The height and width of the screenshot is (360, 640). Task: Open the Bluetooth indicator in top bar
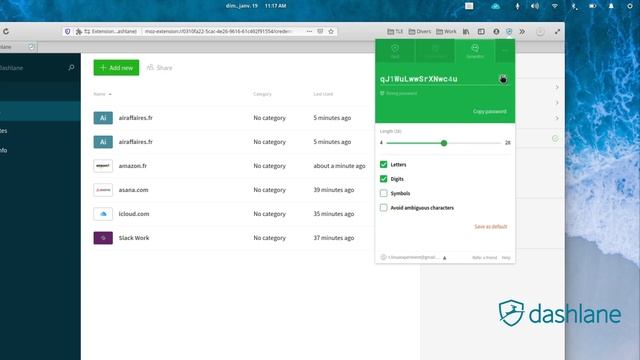point(574,6)
